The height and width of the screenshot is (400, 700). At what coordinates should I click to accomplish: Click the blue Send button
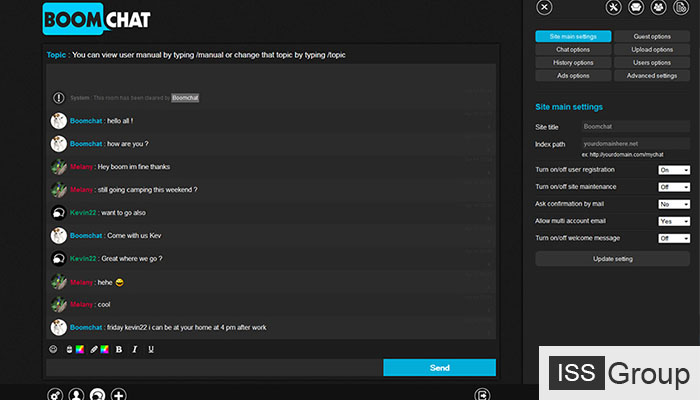tap(439, 367)
